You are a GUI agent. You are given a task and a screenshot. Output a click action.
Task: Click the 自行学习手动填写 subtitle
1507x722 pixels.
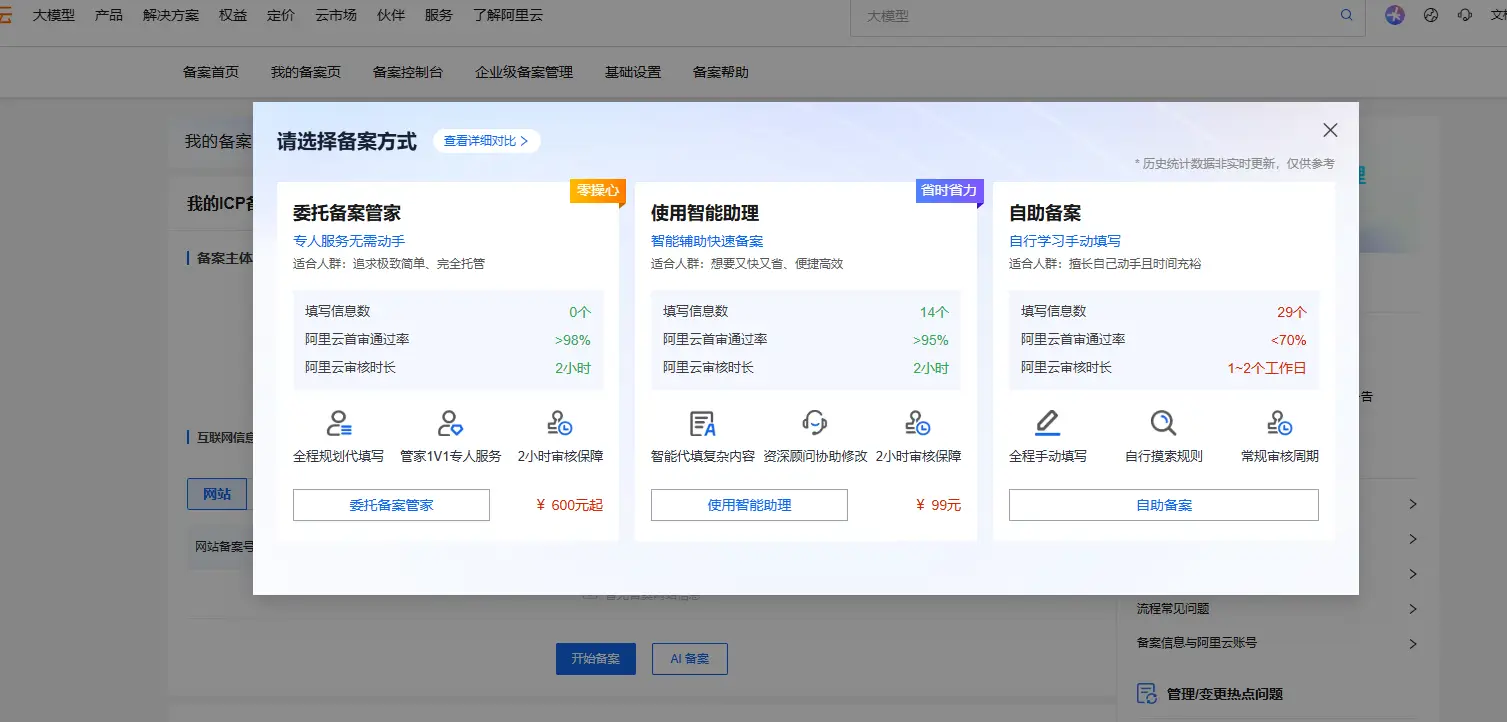pyautogui.click(x=1065, y=241)
